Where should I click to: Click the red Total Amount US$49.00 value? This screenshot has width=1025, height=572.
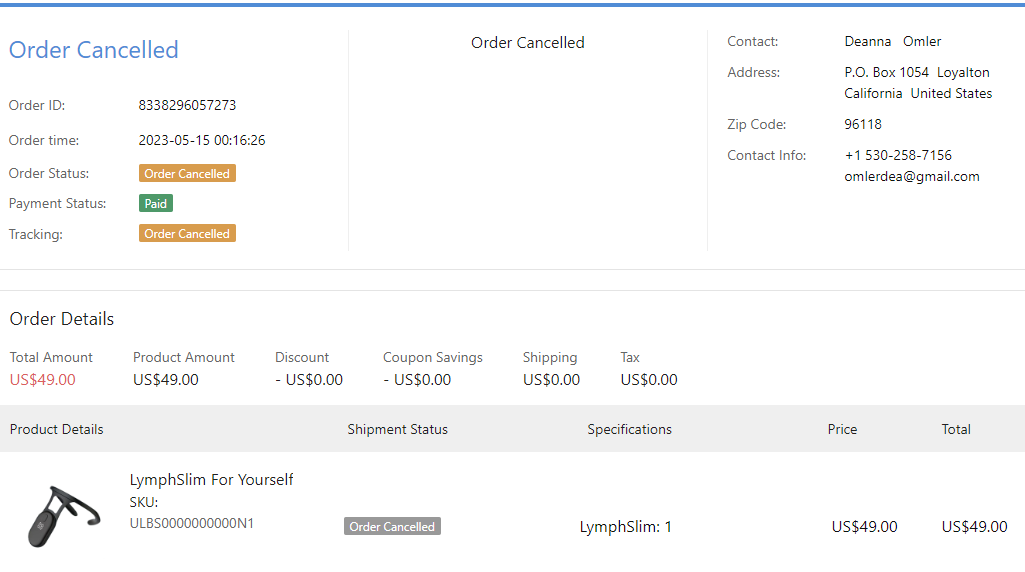pos(42,380)
